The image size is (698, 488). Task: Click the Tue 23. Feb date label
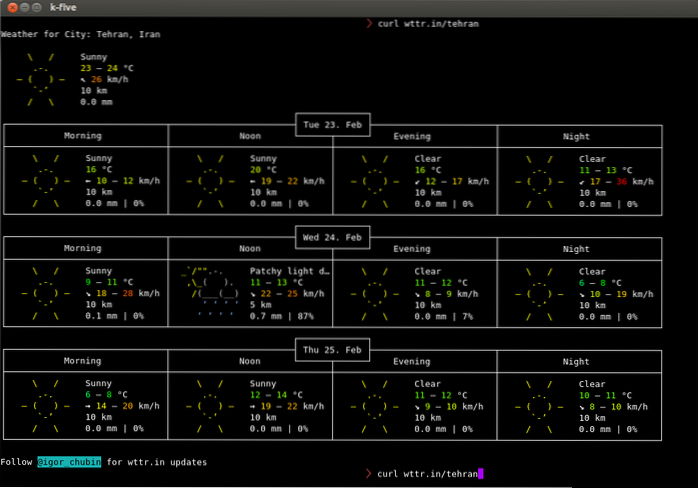pyautogui.click(x=334, y=124)
